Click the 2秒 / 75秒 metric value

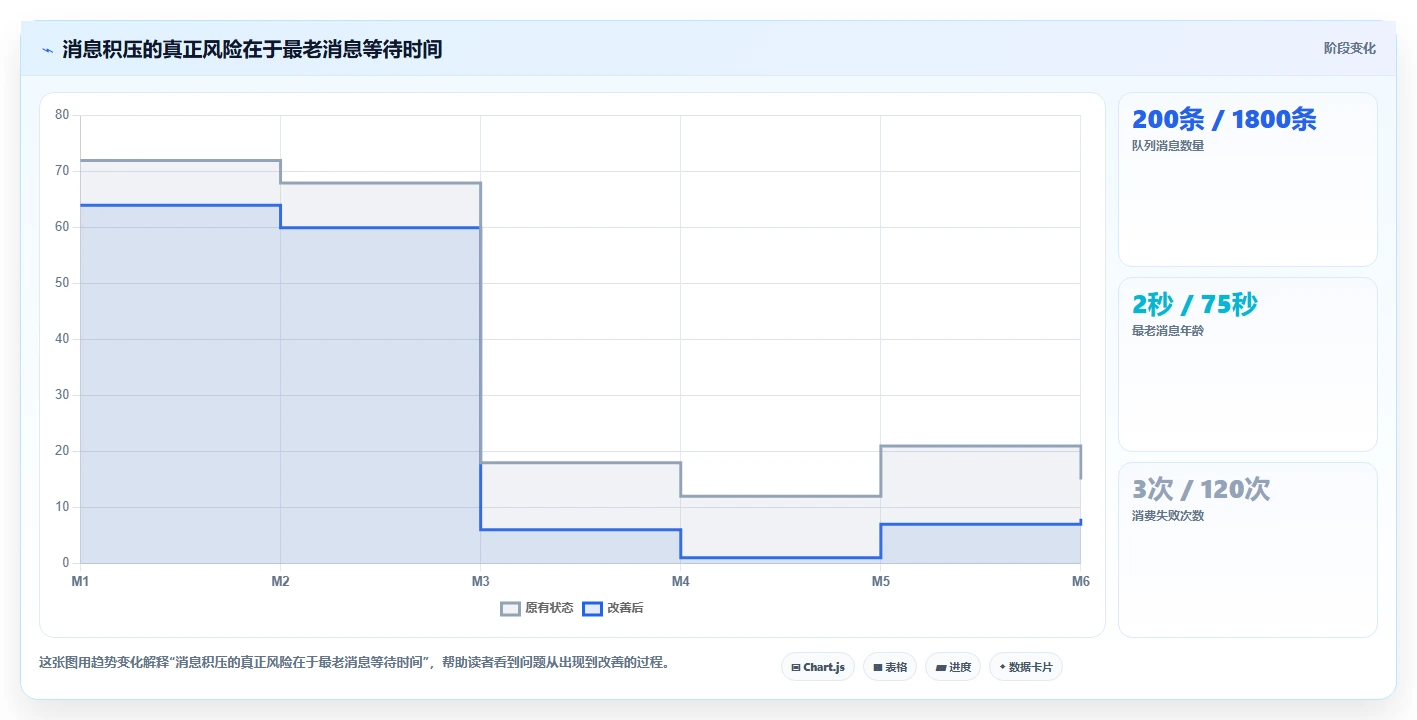click(1195, 305)
